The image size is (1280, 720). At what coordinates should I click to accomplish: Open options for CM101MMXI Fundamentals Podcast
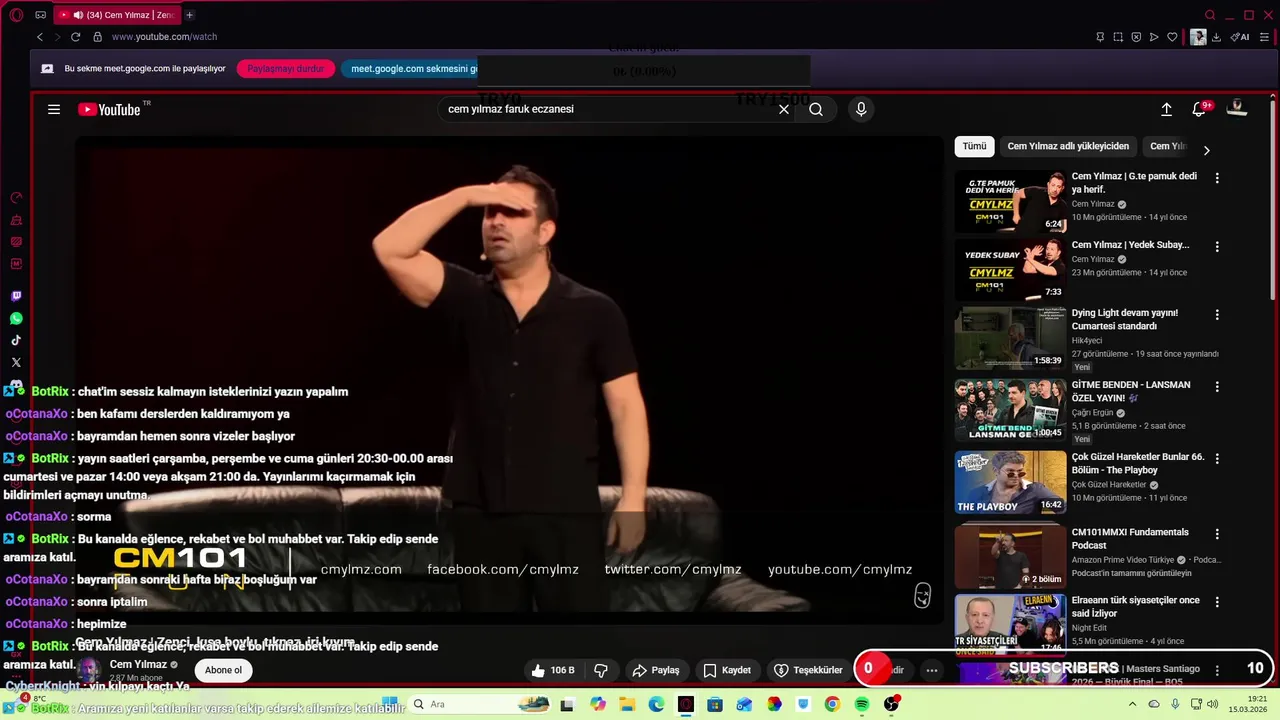pos(1217,534)
